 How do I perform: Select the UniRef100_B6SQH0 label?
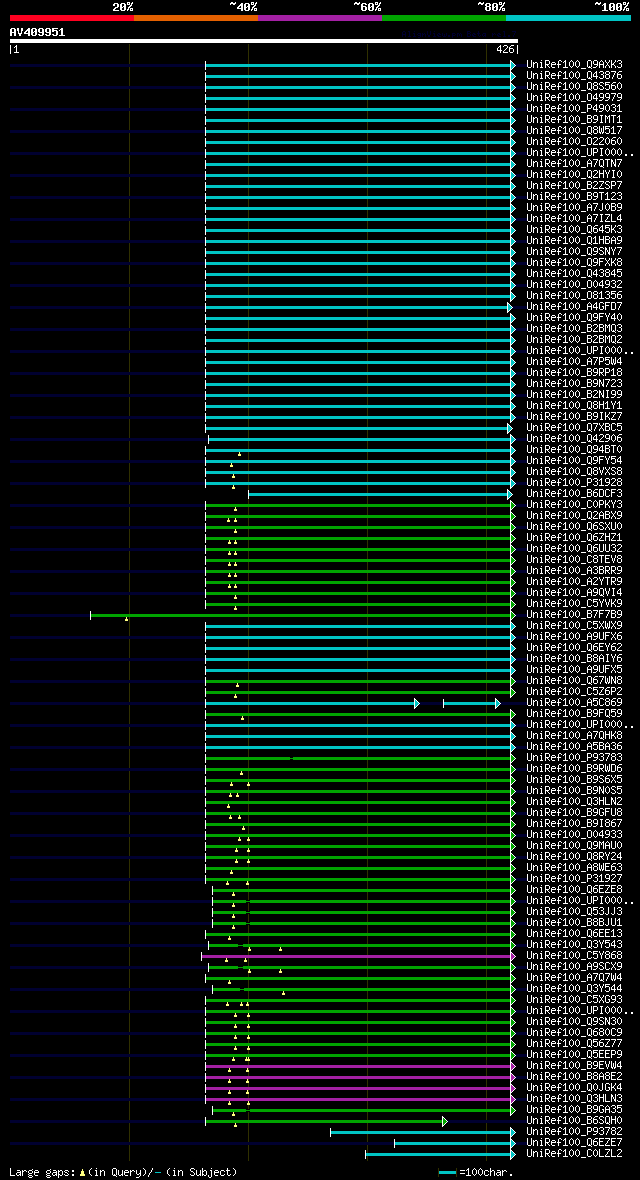coord(574,1121)
